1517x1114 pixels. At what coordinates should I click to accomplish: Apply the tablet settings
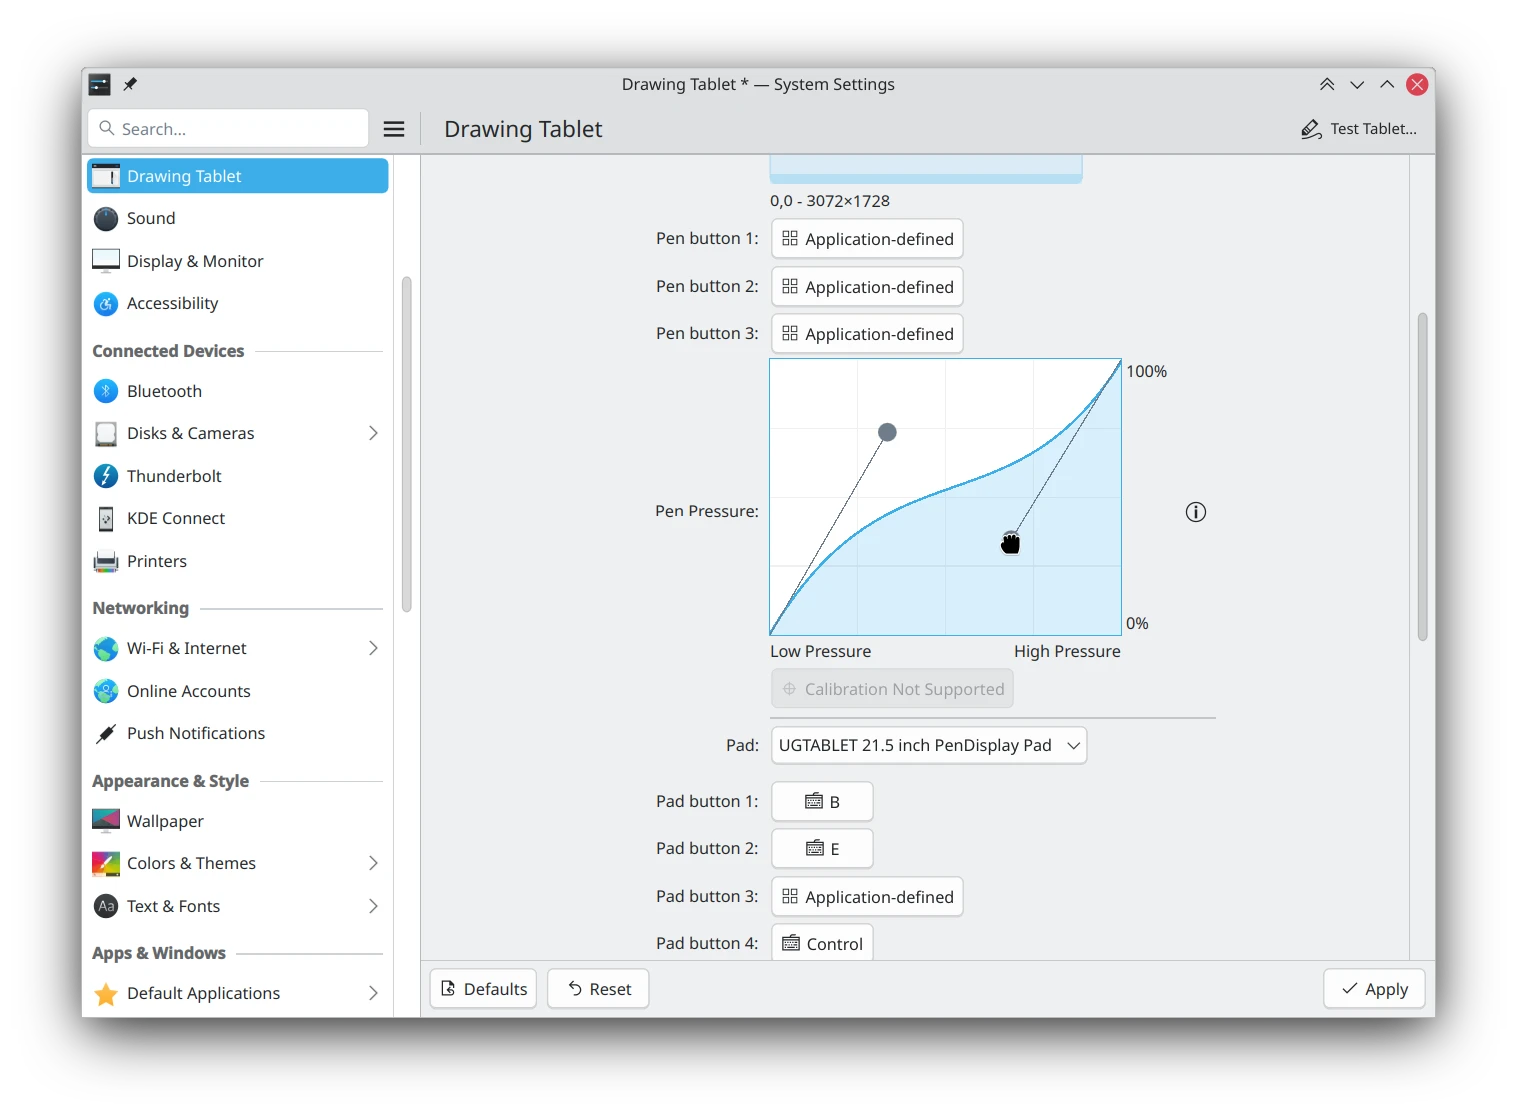pos(1374,989)
